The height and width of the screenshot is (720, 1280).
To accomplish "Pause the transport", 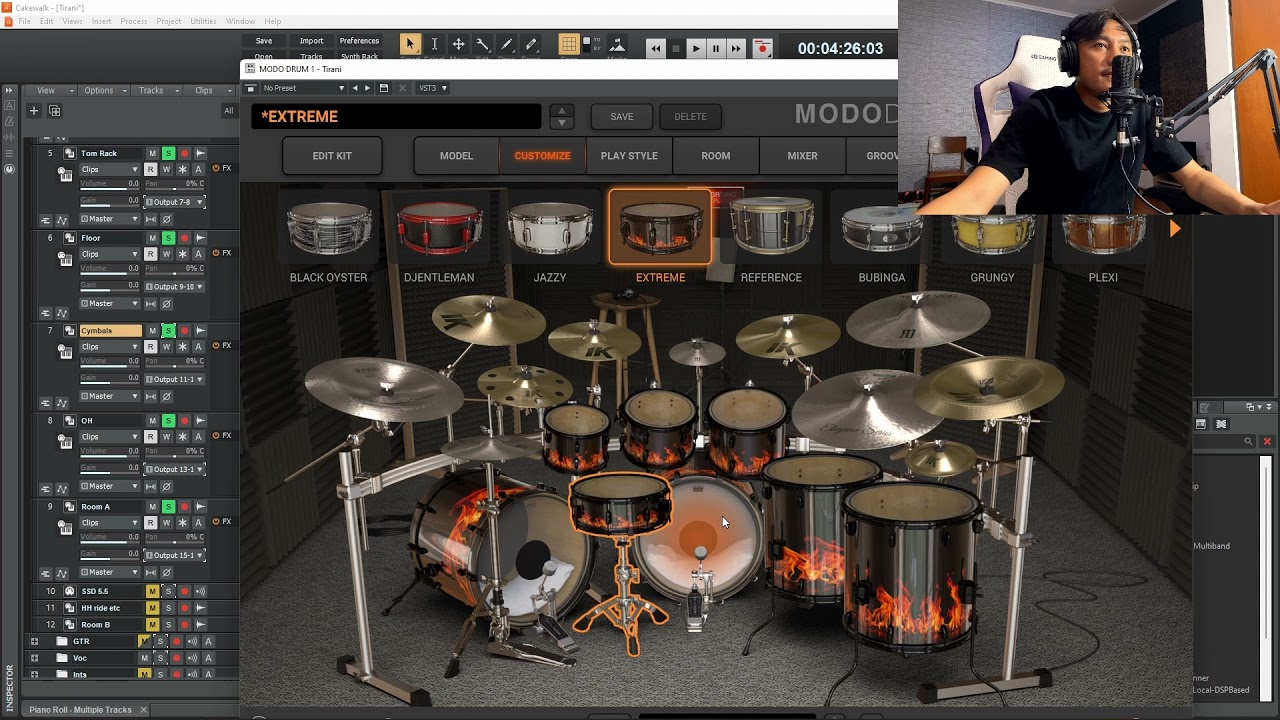I will pos(716,48).
